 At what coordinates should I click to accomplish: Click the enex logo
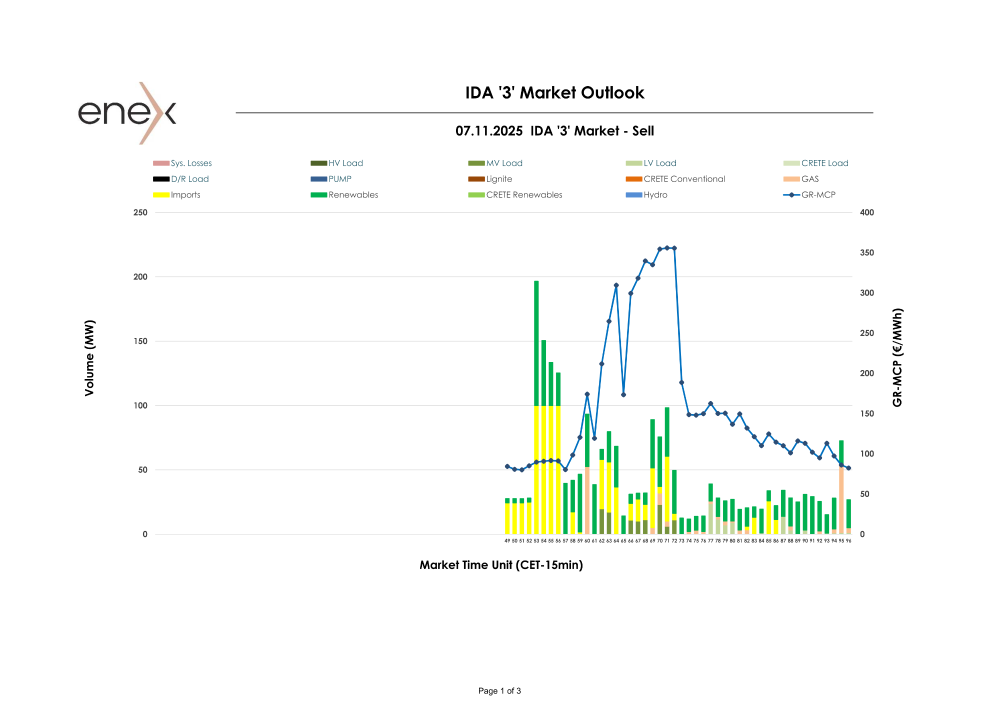point(127,112)
